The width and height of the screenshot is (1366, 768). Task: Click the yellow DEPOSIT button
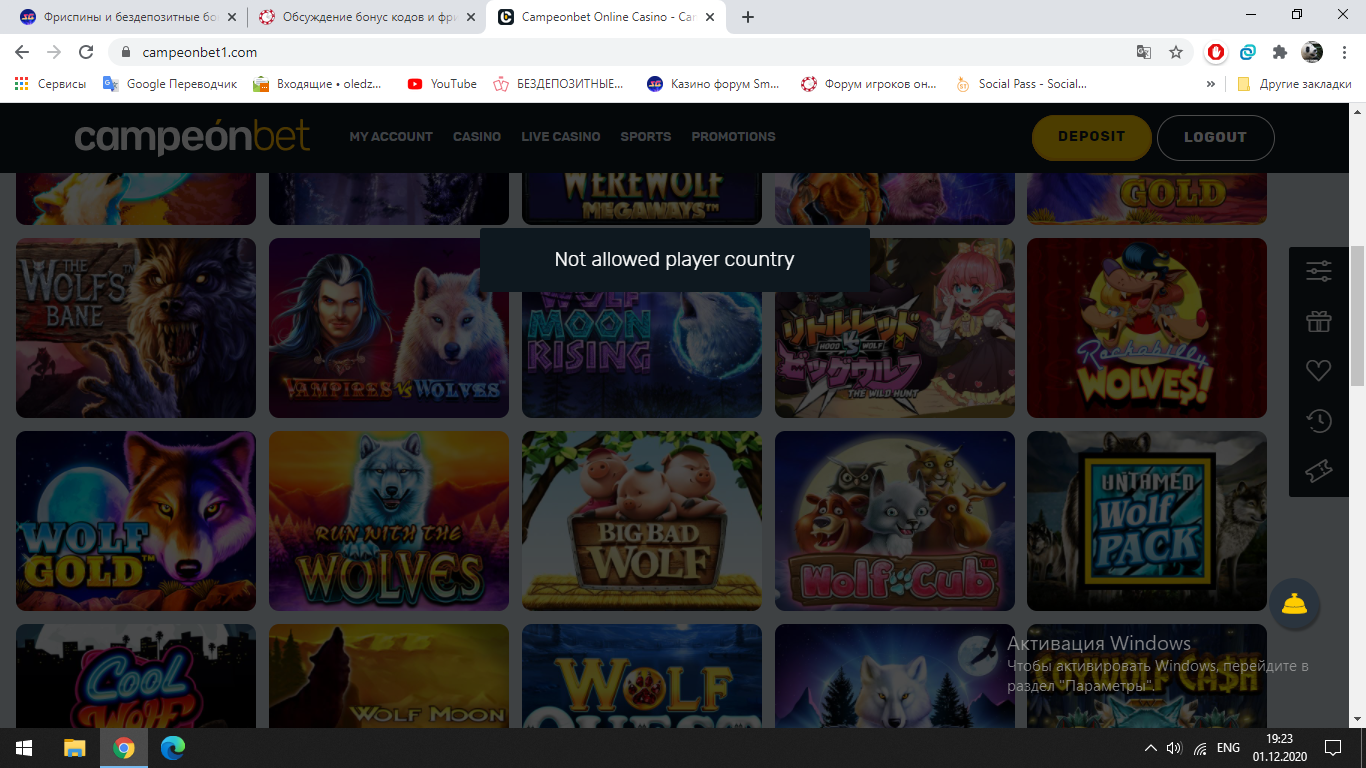click(1092, 137)
